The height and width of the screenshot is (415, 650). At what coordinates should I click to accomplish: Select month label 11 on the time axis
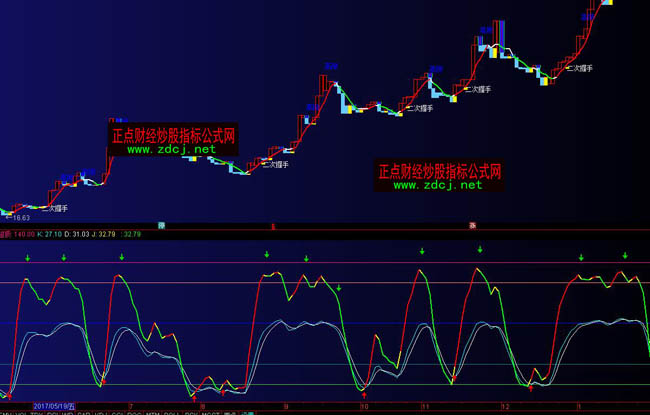[x=424, y=408]
